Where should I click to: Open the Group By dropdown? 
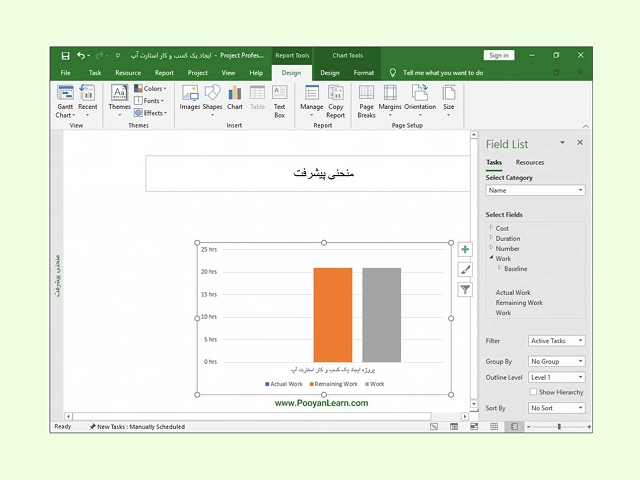point(556,361)
